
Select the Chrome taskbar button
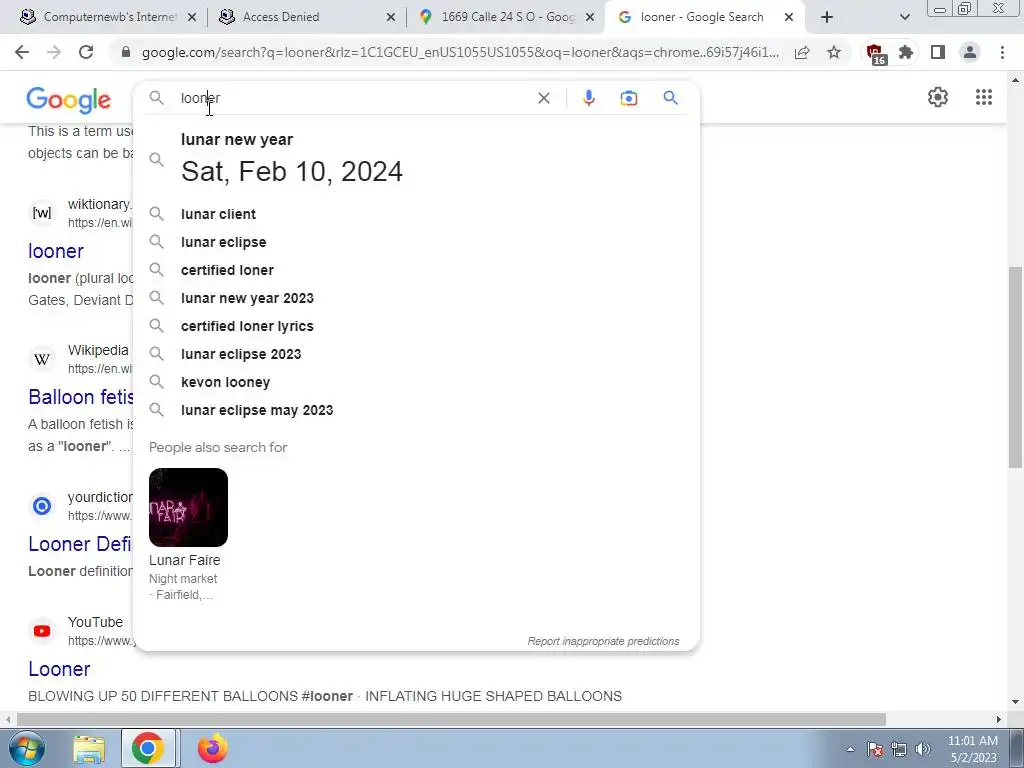click(x=148, y=749)
